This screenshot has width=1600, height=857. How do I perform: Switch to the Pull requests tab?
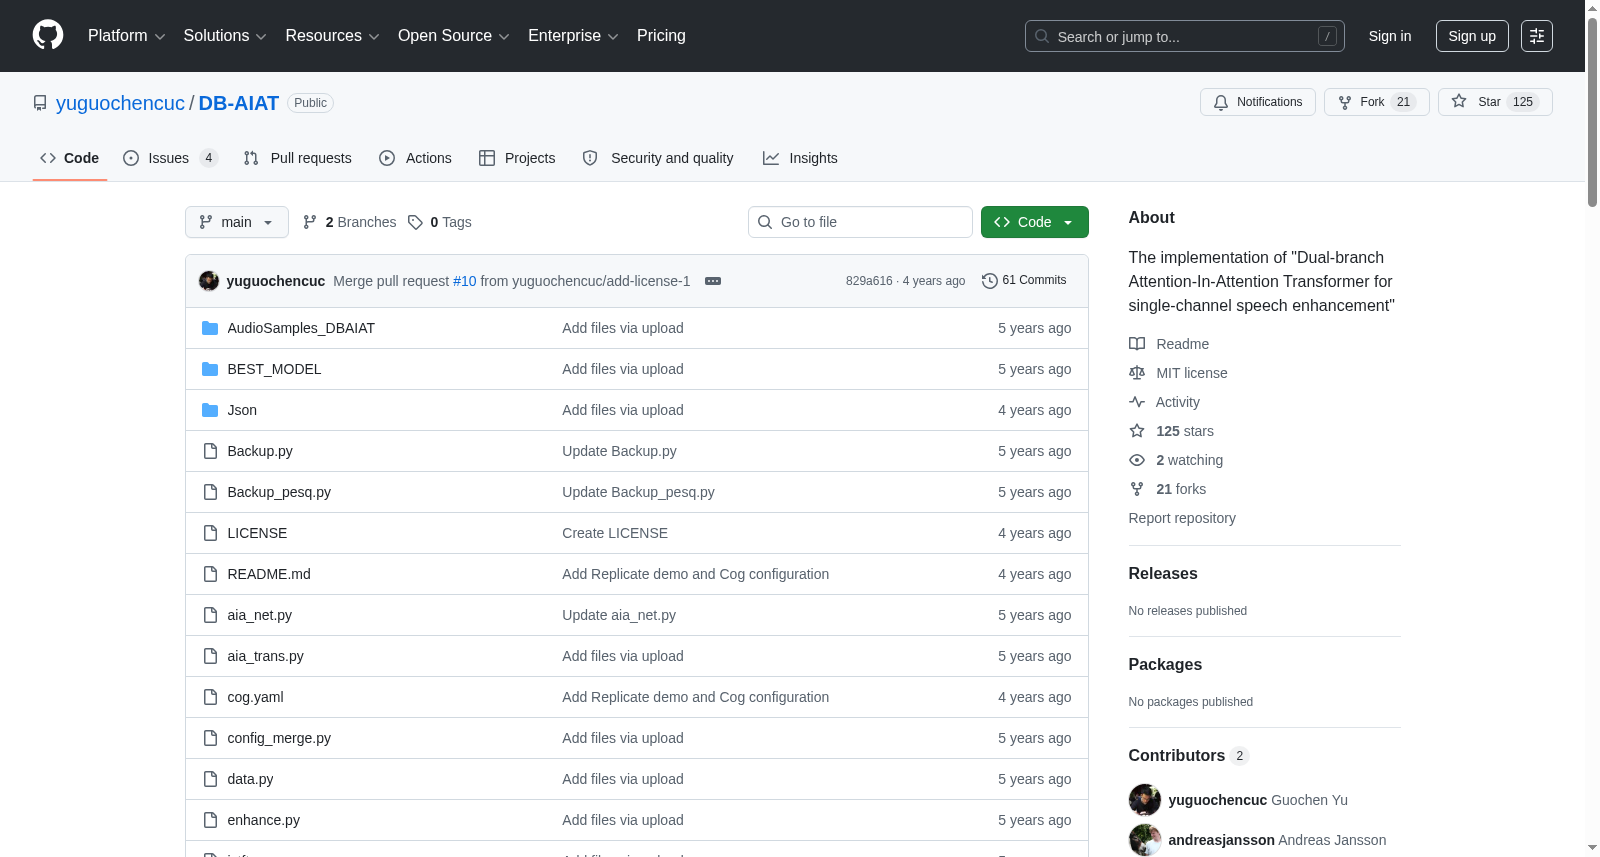pyautogui.click(x=298, y=158)
